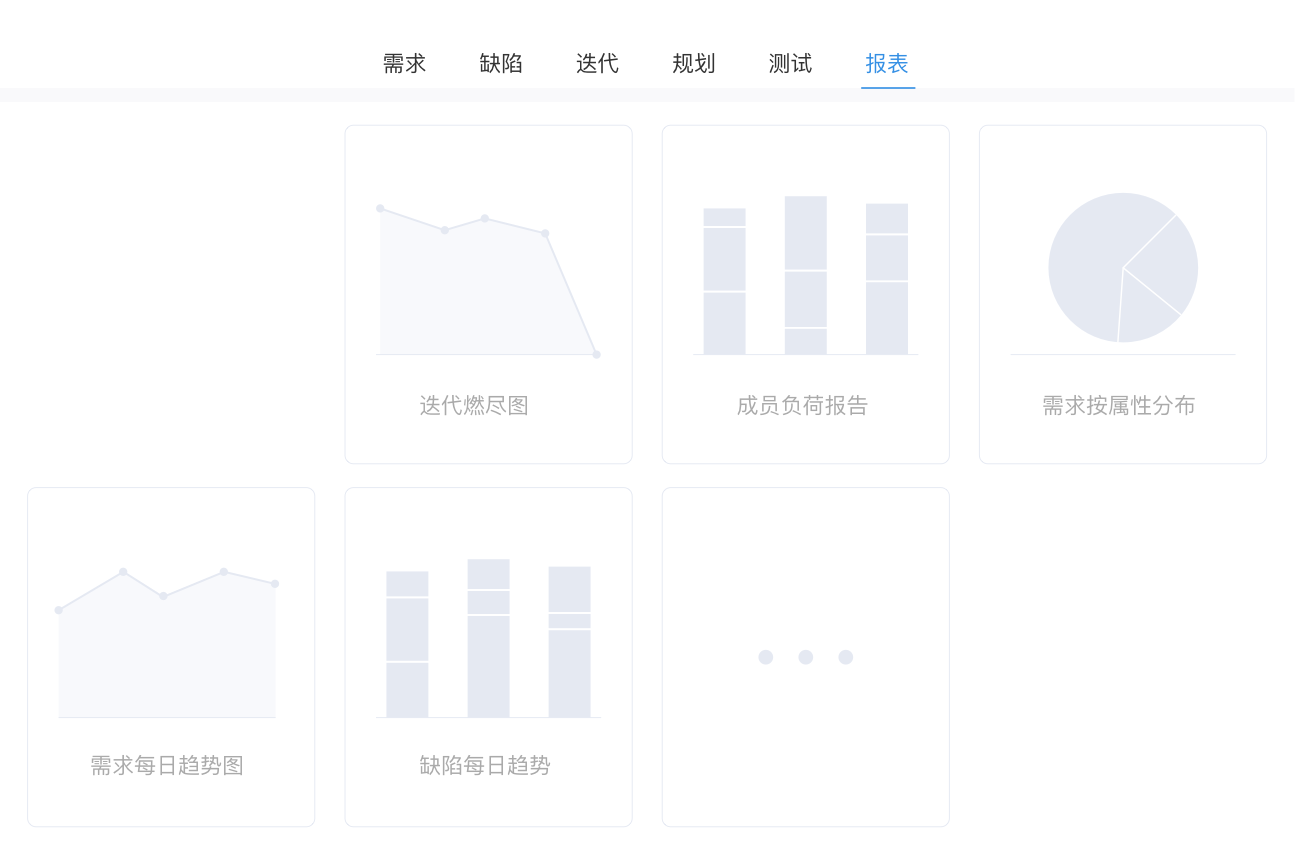This screenshot has height=850, width=1296.
Task: Open the 缺陷每日趋势 report label
Action: (485, 766)
